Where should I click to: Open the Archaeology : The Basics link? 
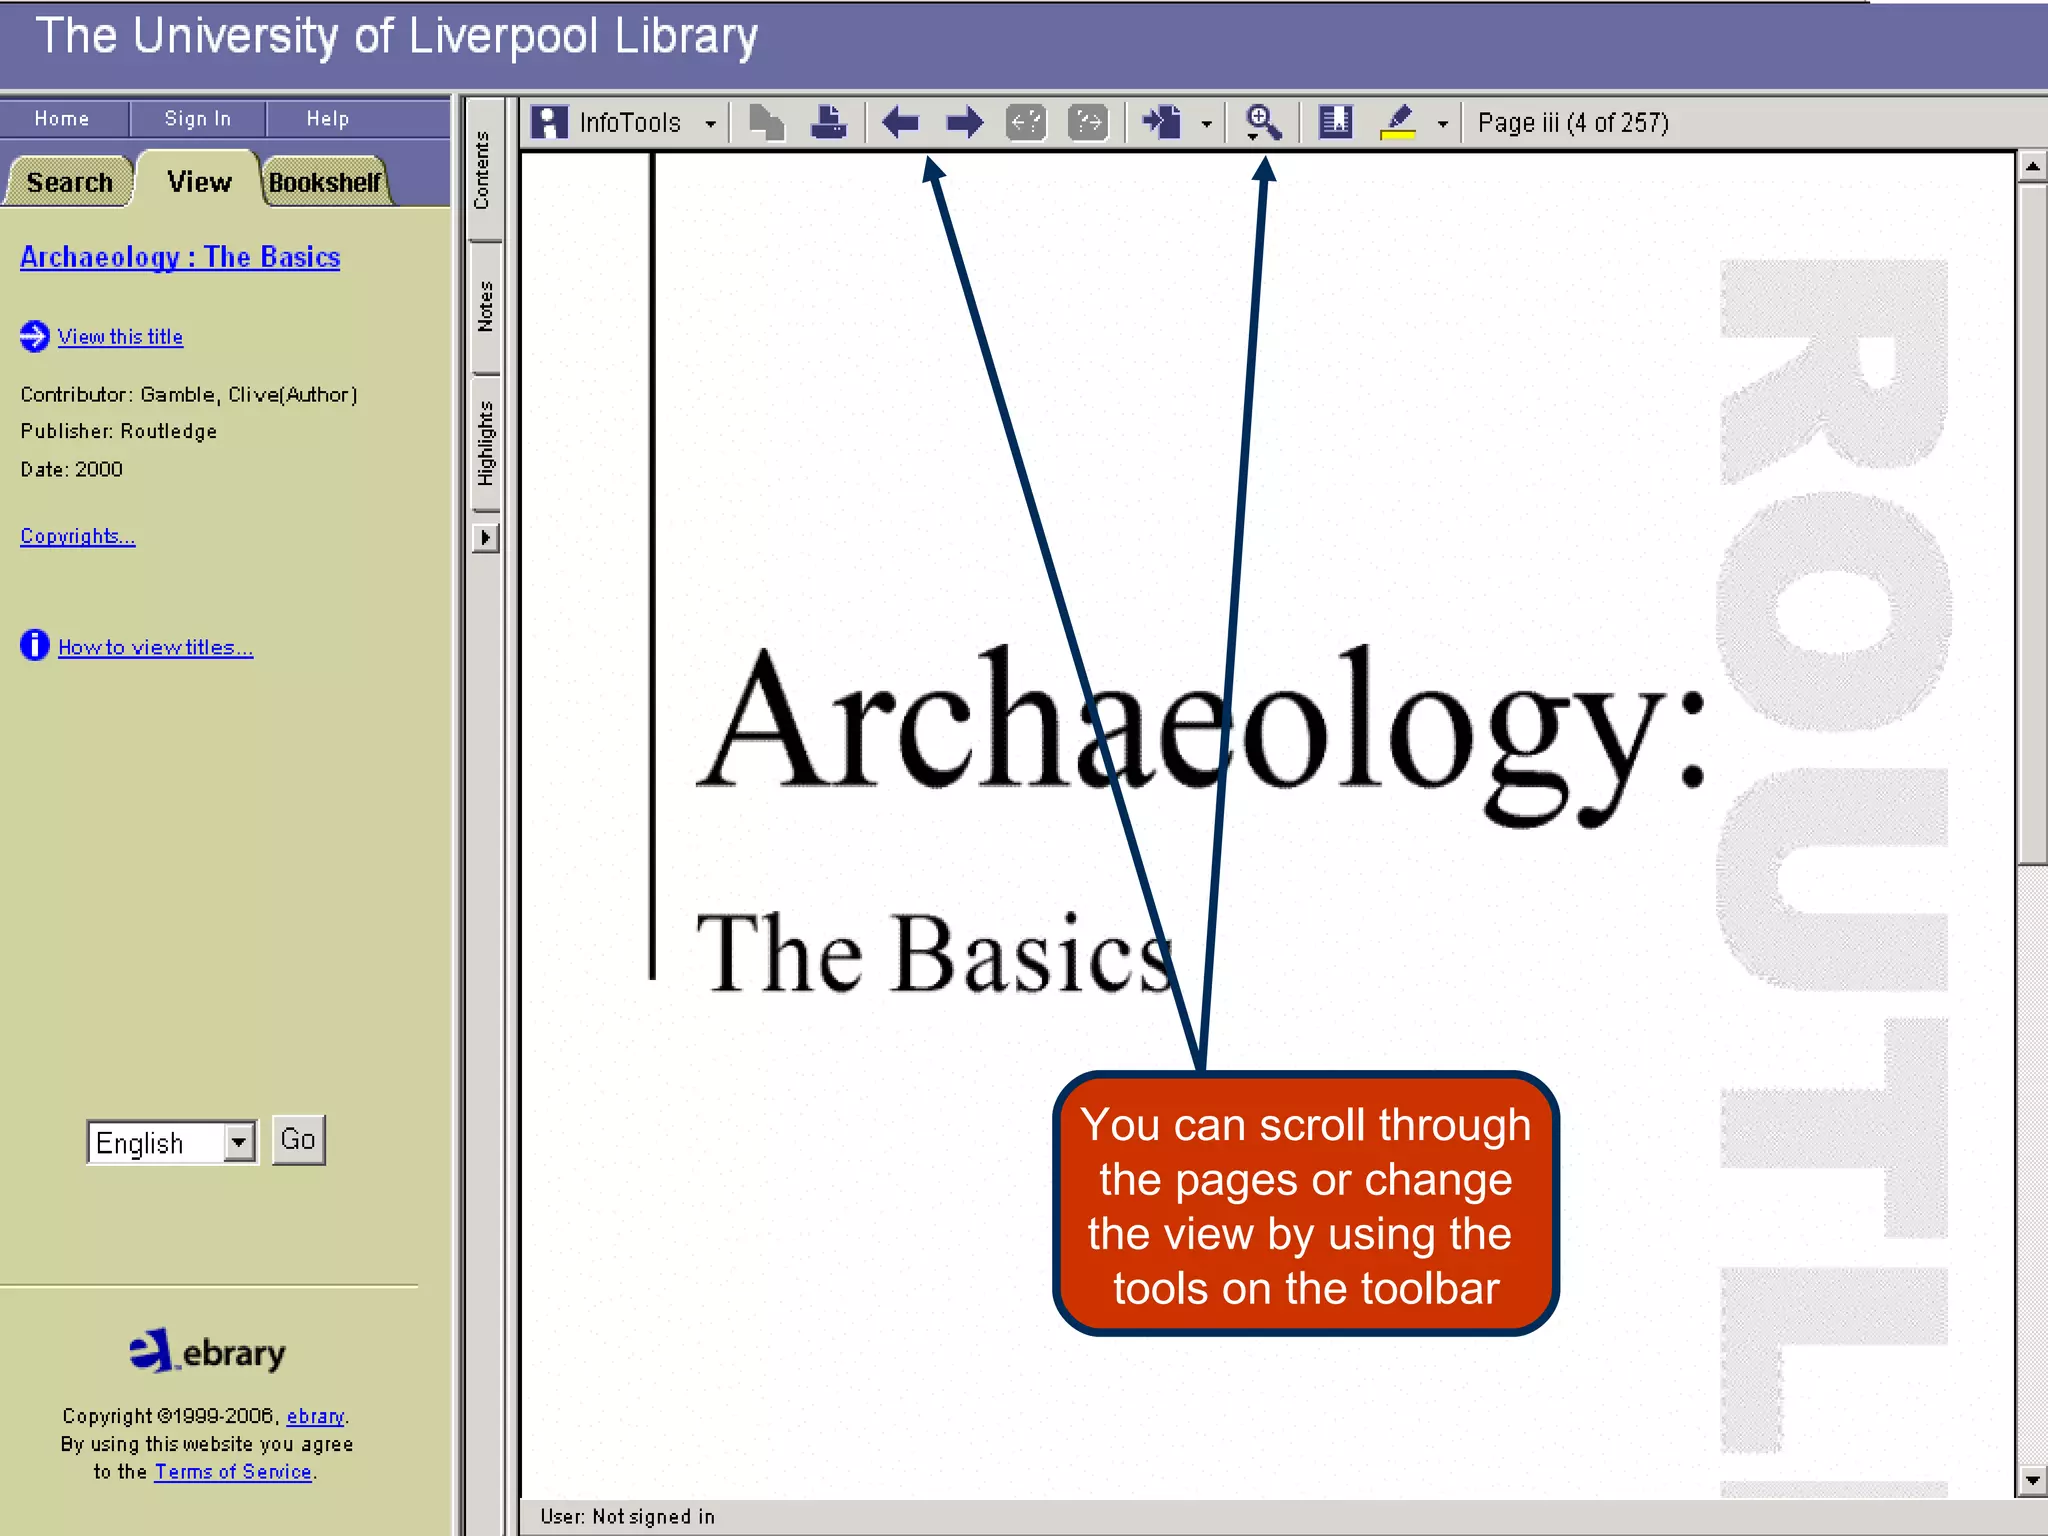(180, 257)
